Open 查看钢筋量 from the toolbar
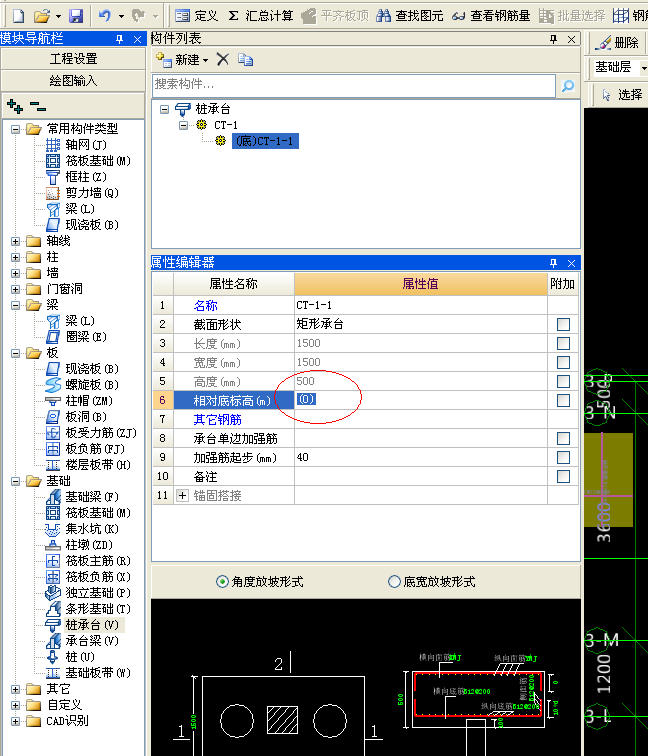Screen dimensions: 648x756 pos(491,16)
